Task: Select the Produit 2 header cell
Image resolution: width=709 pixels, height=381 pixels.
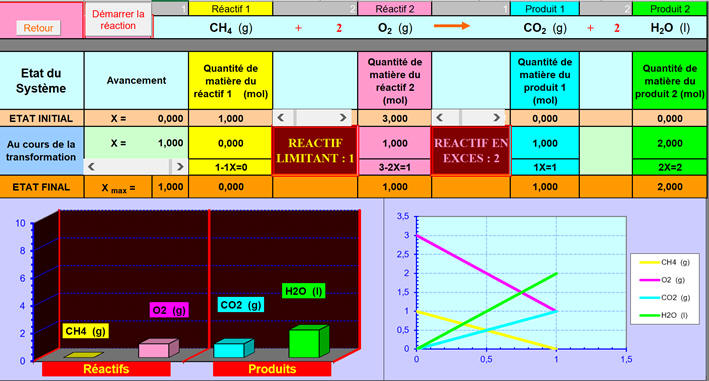Action: (x=670, y=9)
